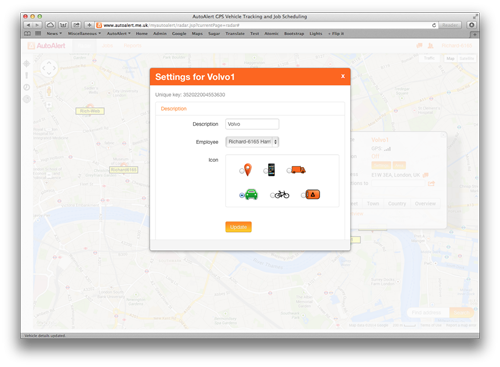This screenshot has width=500, height=367.
Task: Click the map pan control
Action: coord(49,68)
